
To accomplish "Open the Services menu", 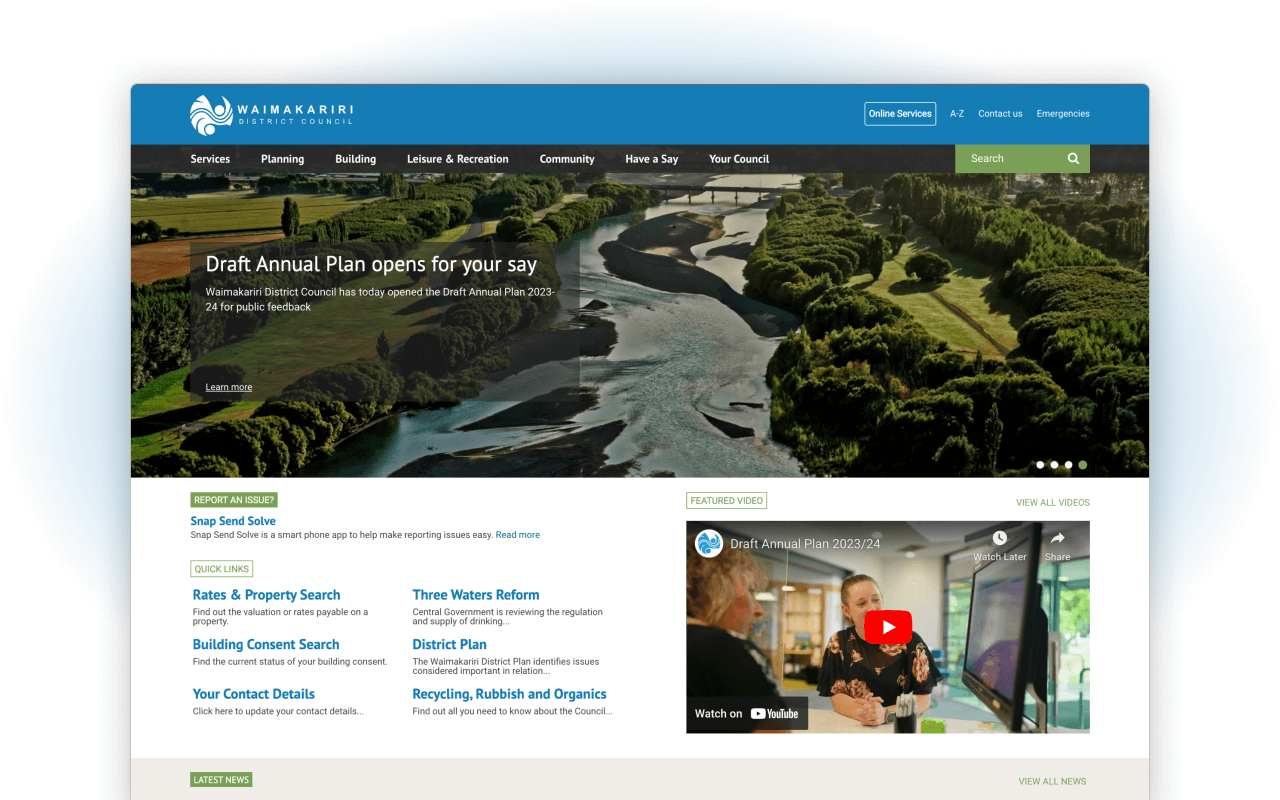I will 210,159.
